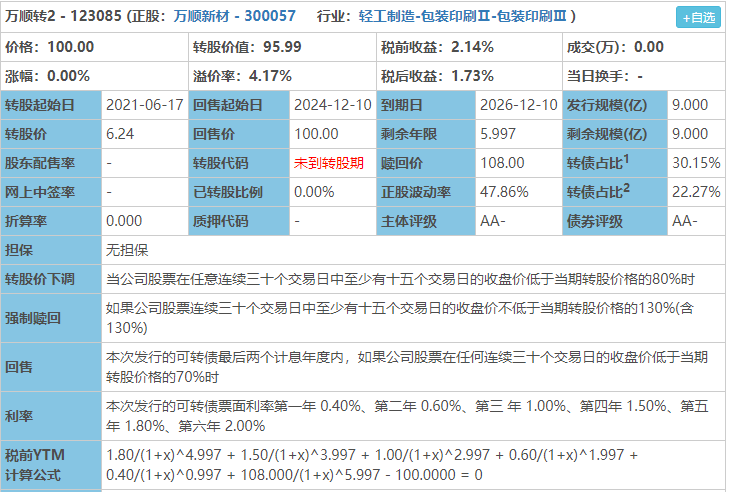Click the 剩余规模(亿) header cell
Screen dimensions: 729x492
(x=615, y=134)
